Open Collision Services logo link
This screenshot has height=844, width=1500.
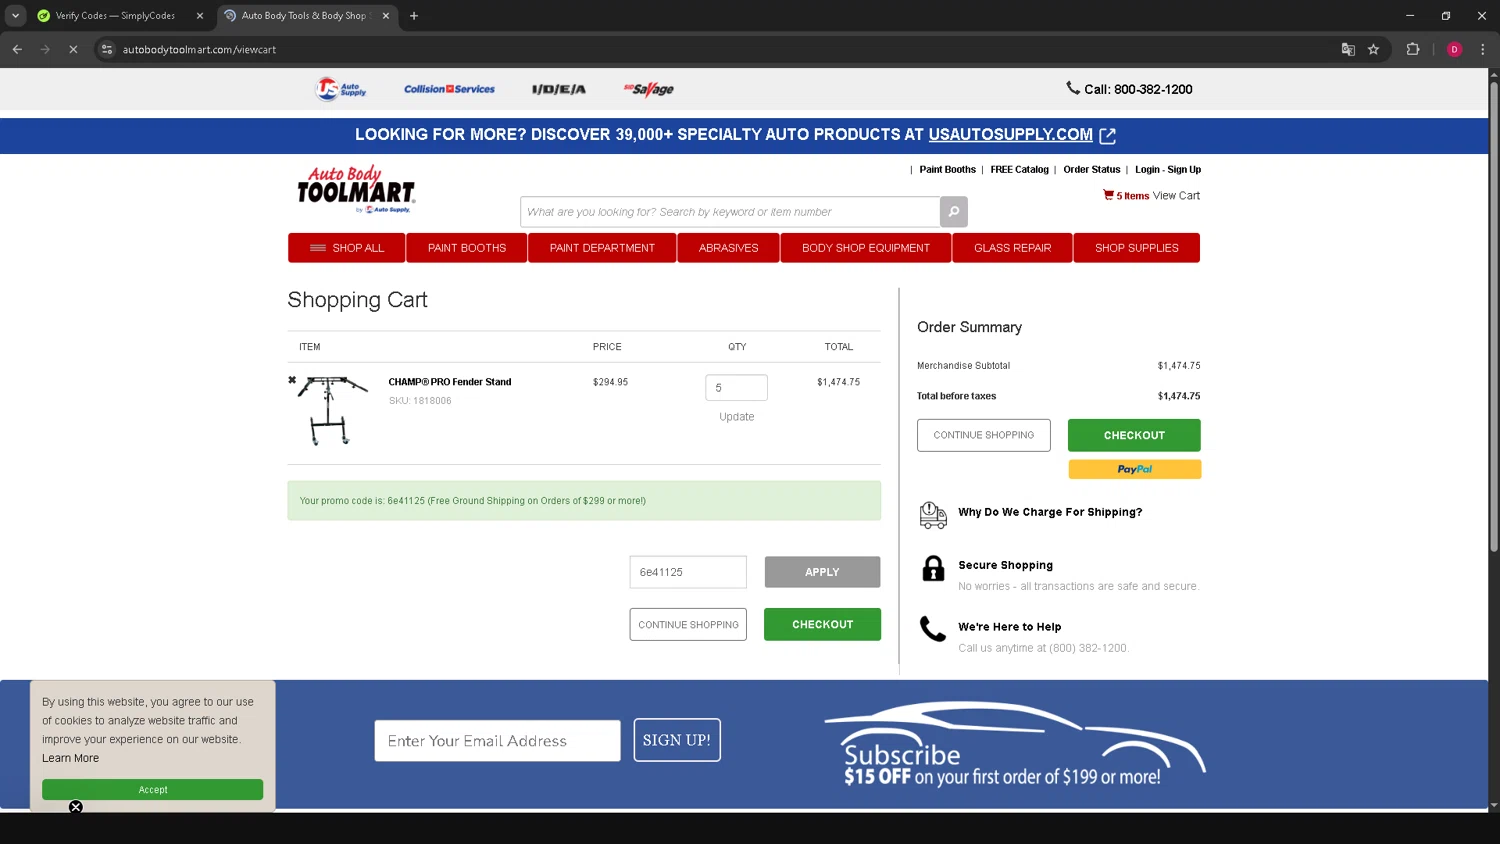tap(449, 89)
